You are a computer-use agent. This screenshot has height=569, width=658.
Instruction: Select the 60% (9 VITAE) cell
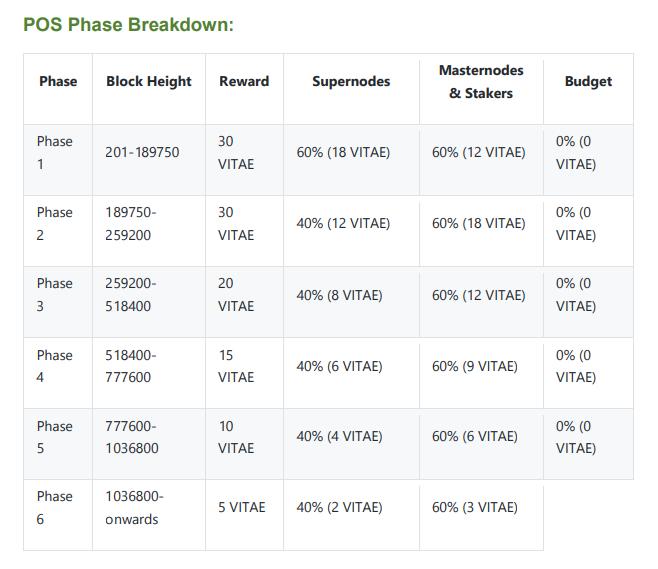coord(475,366)
